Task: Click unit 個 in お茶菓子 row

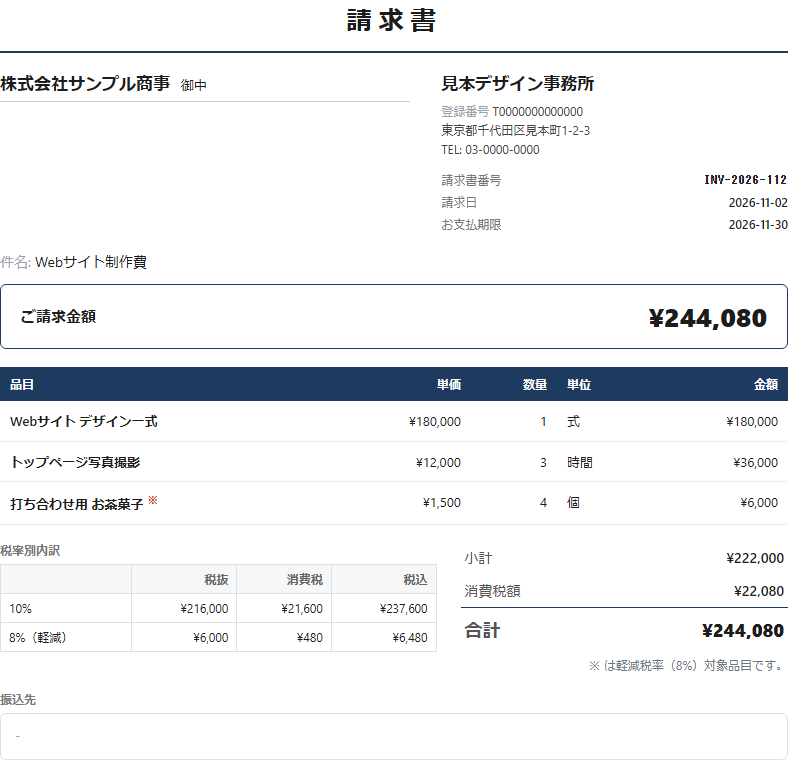Action: (573, 502)
